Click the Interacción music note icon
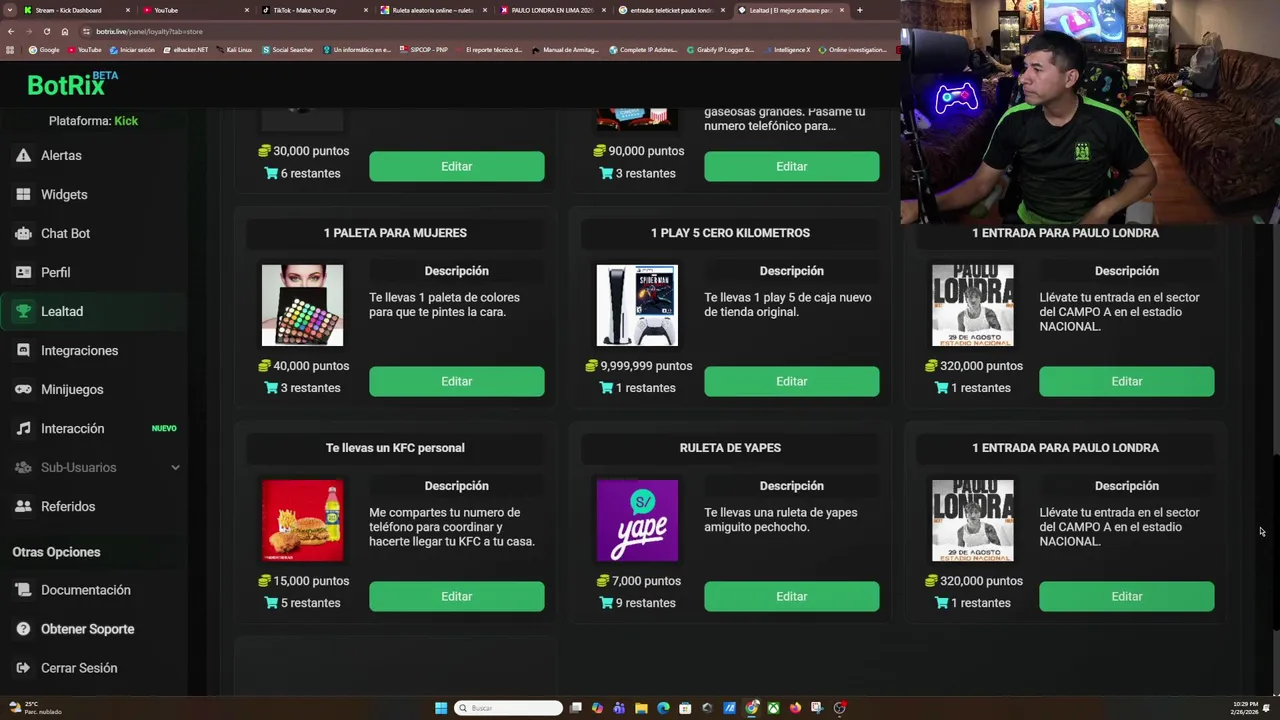The width and height of the screenshot is (1280, 720). click(x=23, y=428)
